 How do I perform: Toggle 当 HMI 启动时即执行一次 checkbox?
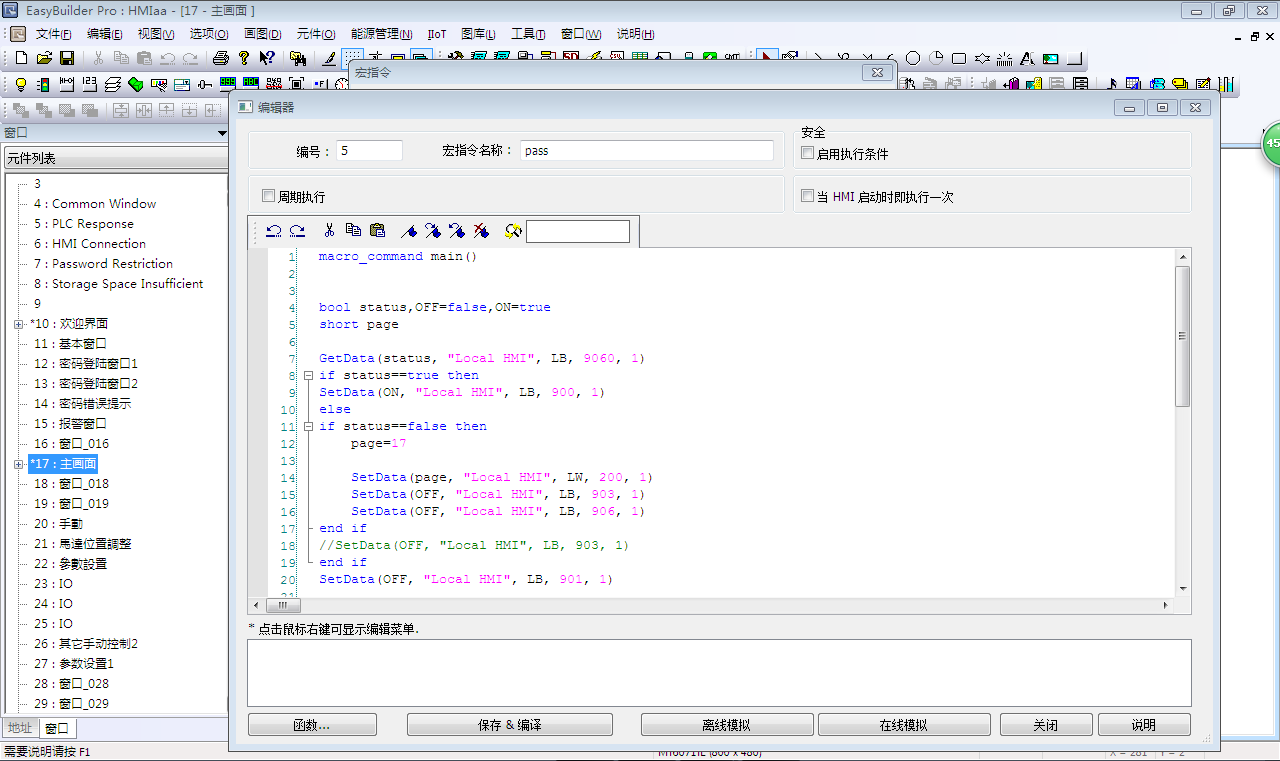(808, 196)
